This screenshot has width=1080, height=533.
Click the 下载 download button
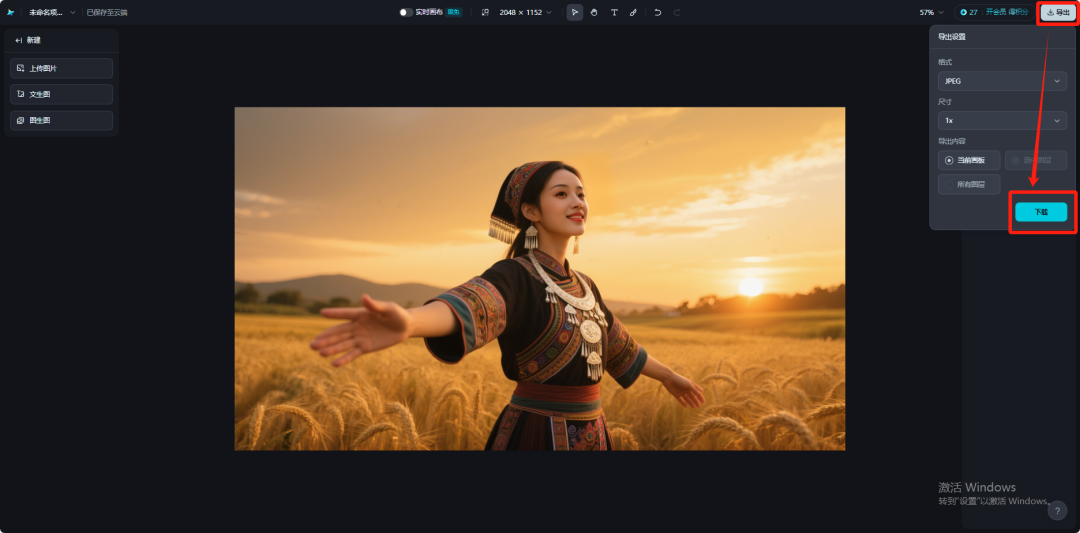click(x=1041, y=212)
